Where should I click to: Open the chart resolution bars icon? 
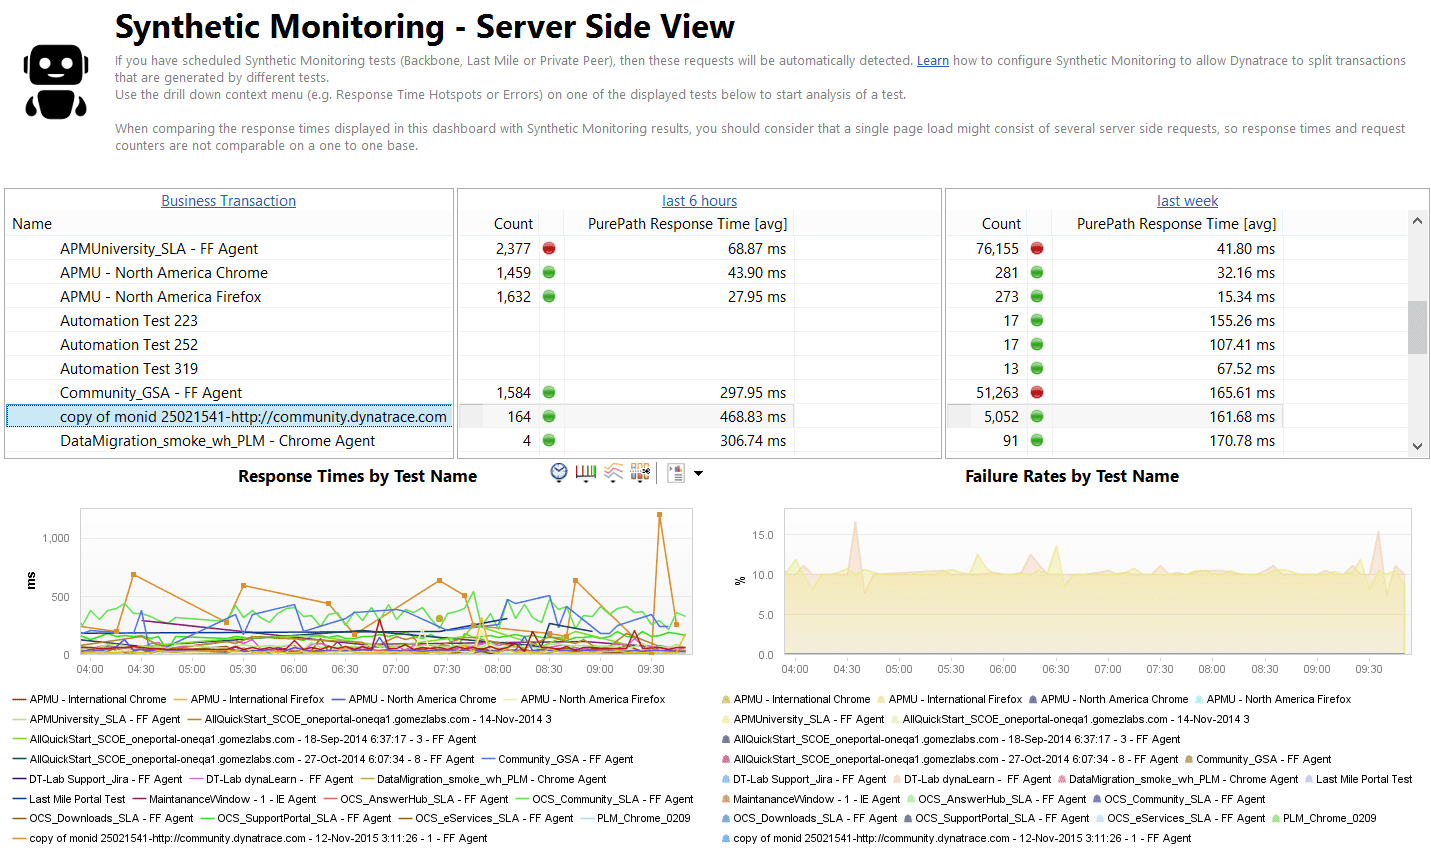tap(586, 473)
